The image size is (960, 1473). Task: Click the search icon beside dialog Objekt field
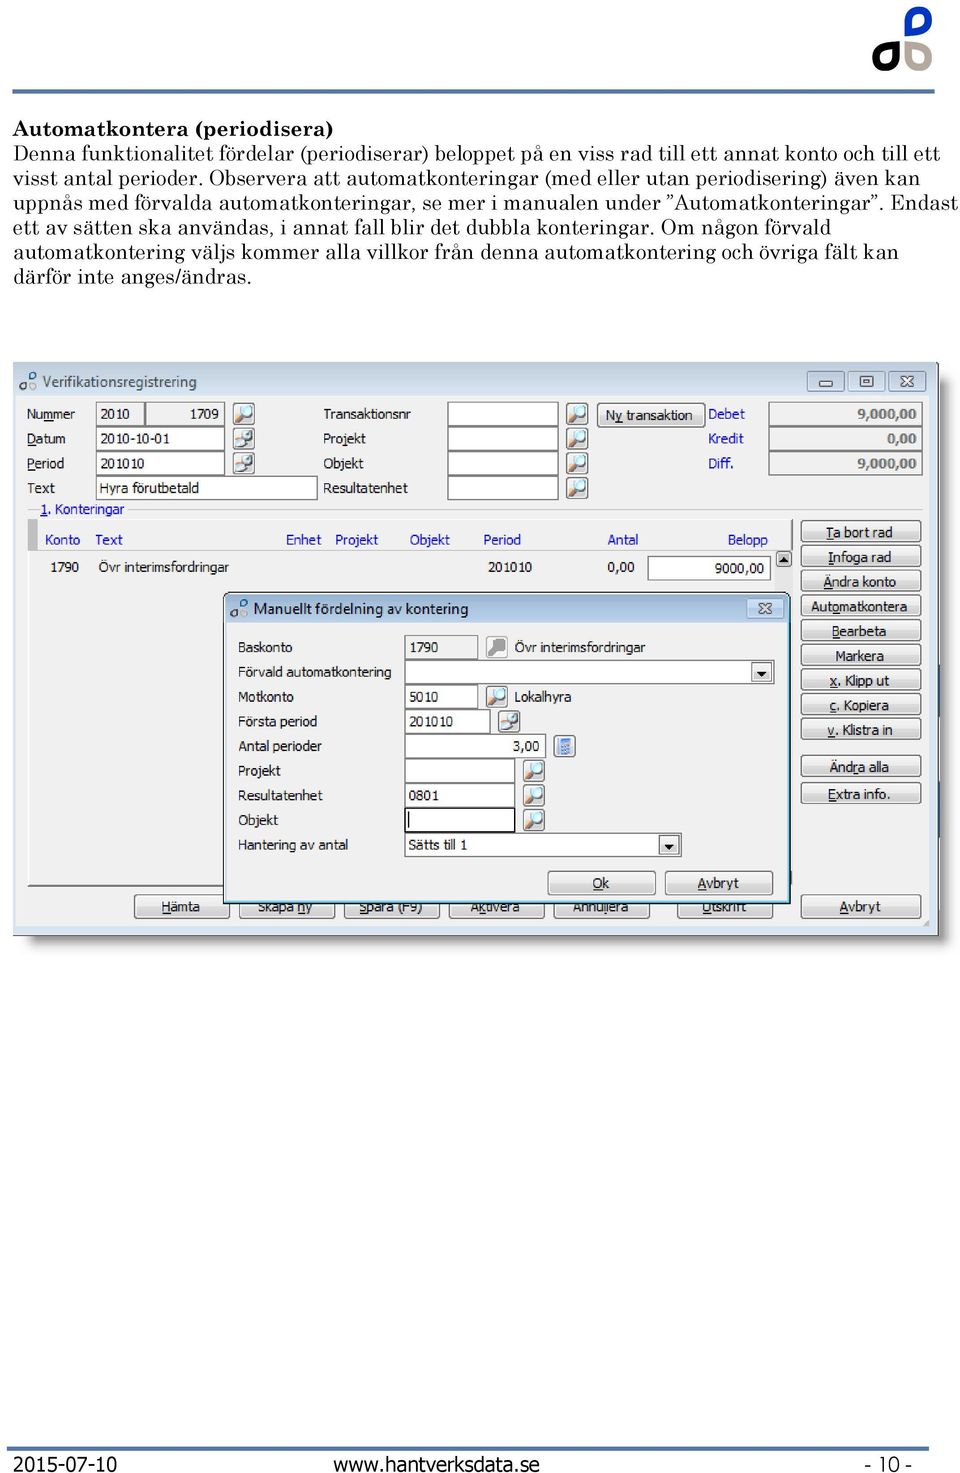[x=534, y=820]
